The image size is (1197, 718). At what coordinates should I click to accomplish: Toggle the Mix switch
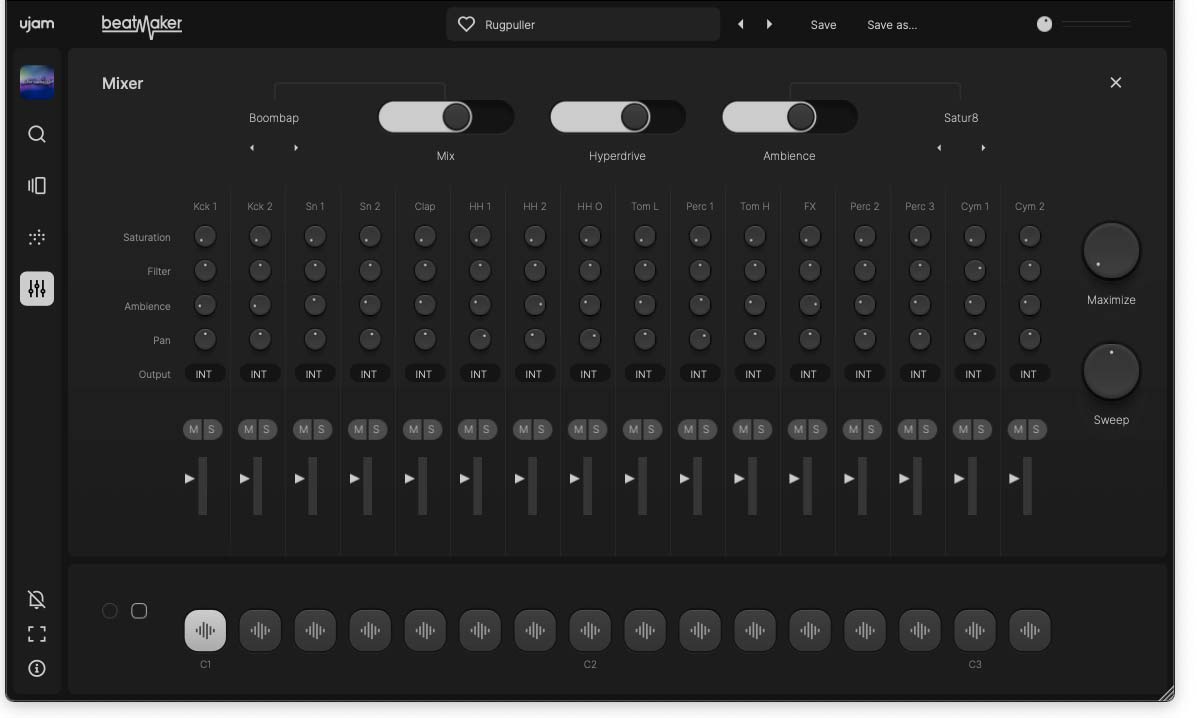click(x=445, y=117)
